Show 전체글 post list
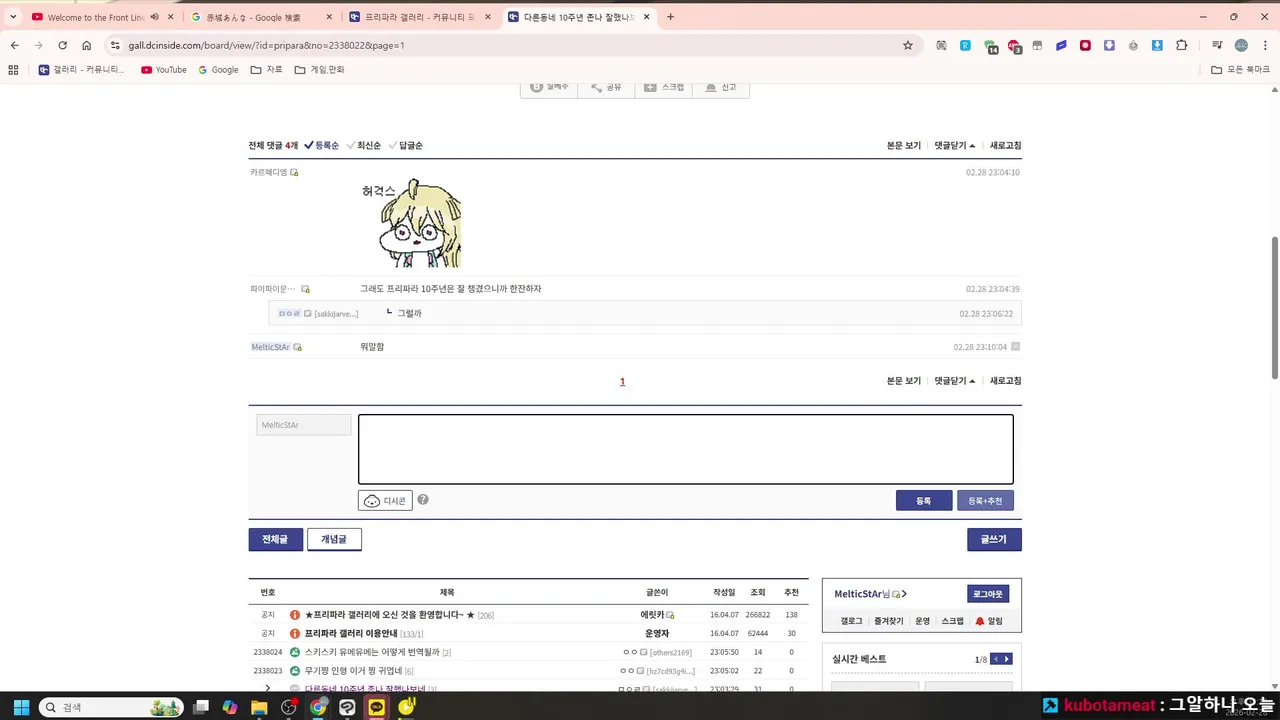This screenshot has width=1280, height=720. pyautogui.click(x=275, y=539)
